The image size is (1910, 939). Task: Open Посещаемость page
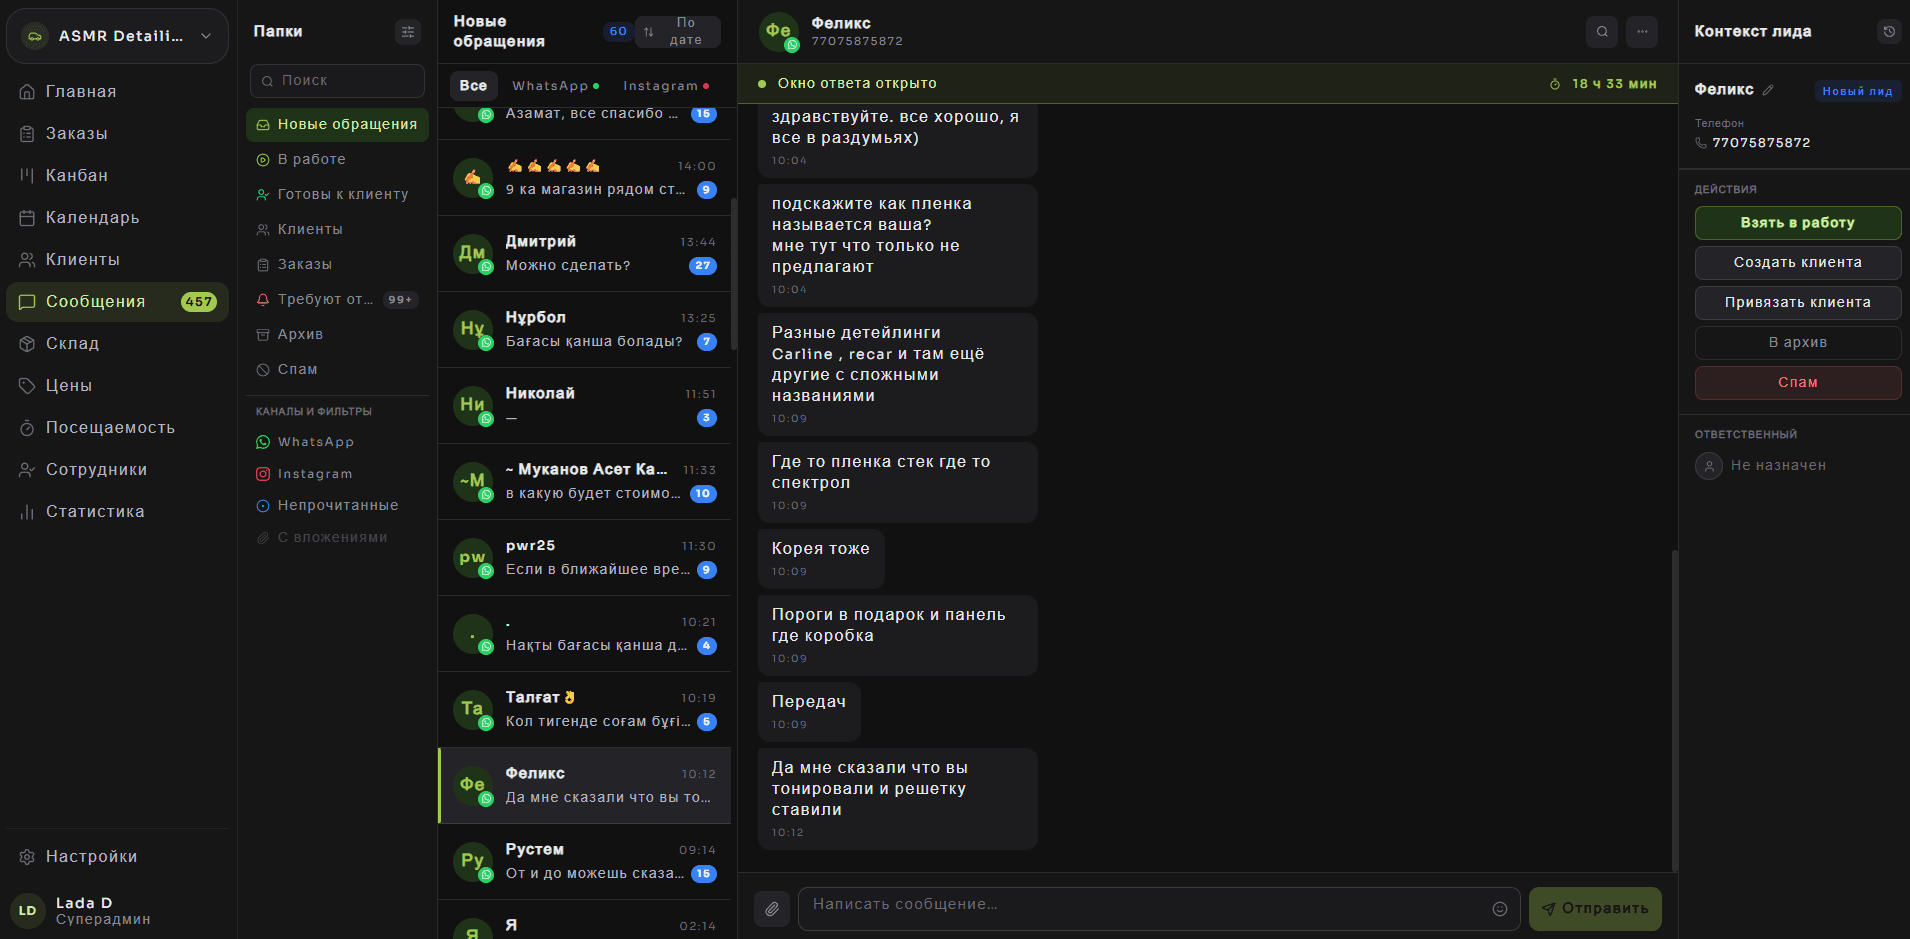tap(118, 427)
